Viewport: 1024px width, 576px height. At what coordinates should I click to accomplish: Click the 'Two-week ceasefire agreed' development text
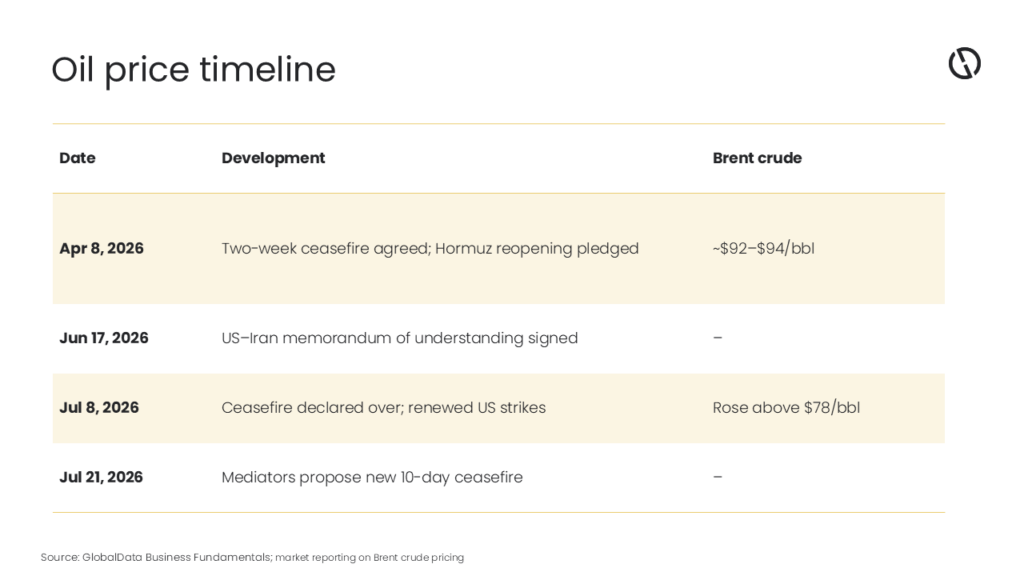(x=324, y=249)
